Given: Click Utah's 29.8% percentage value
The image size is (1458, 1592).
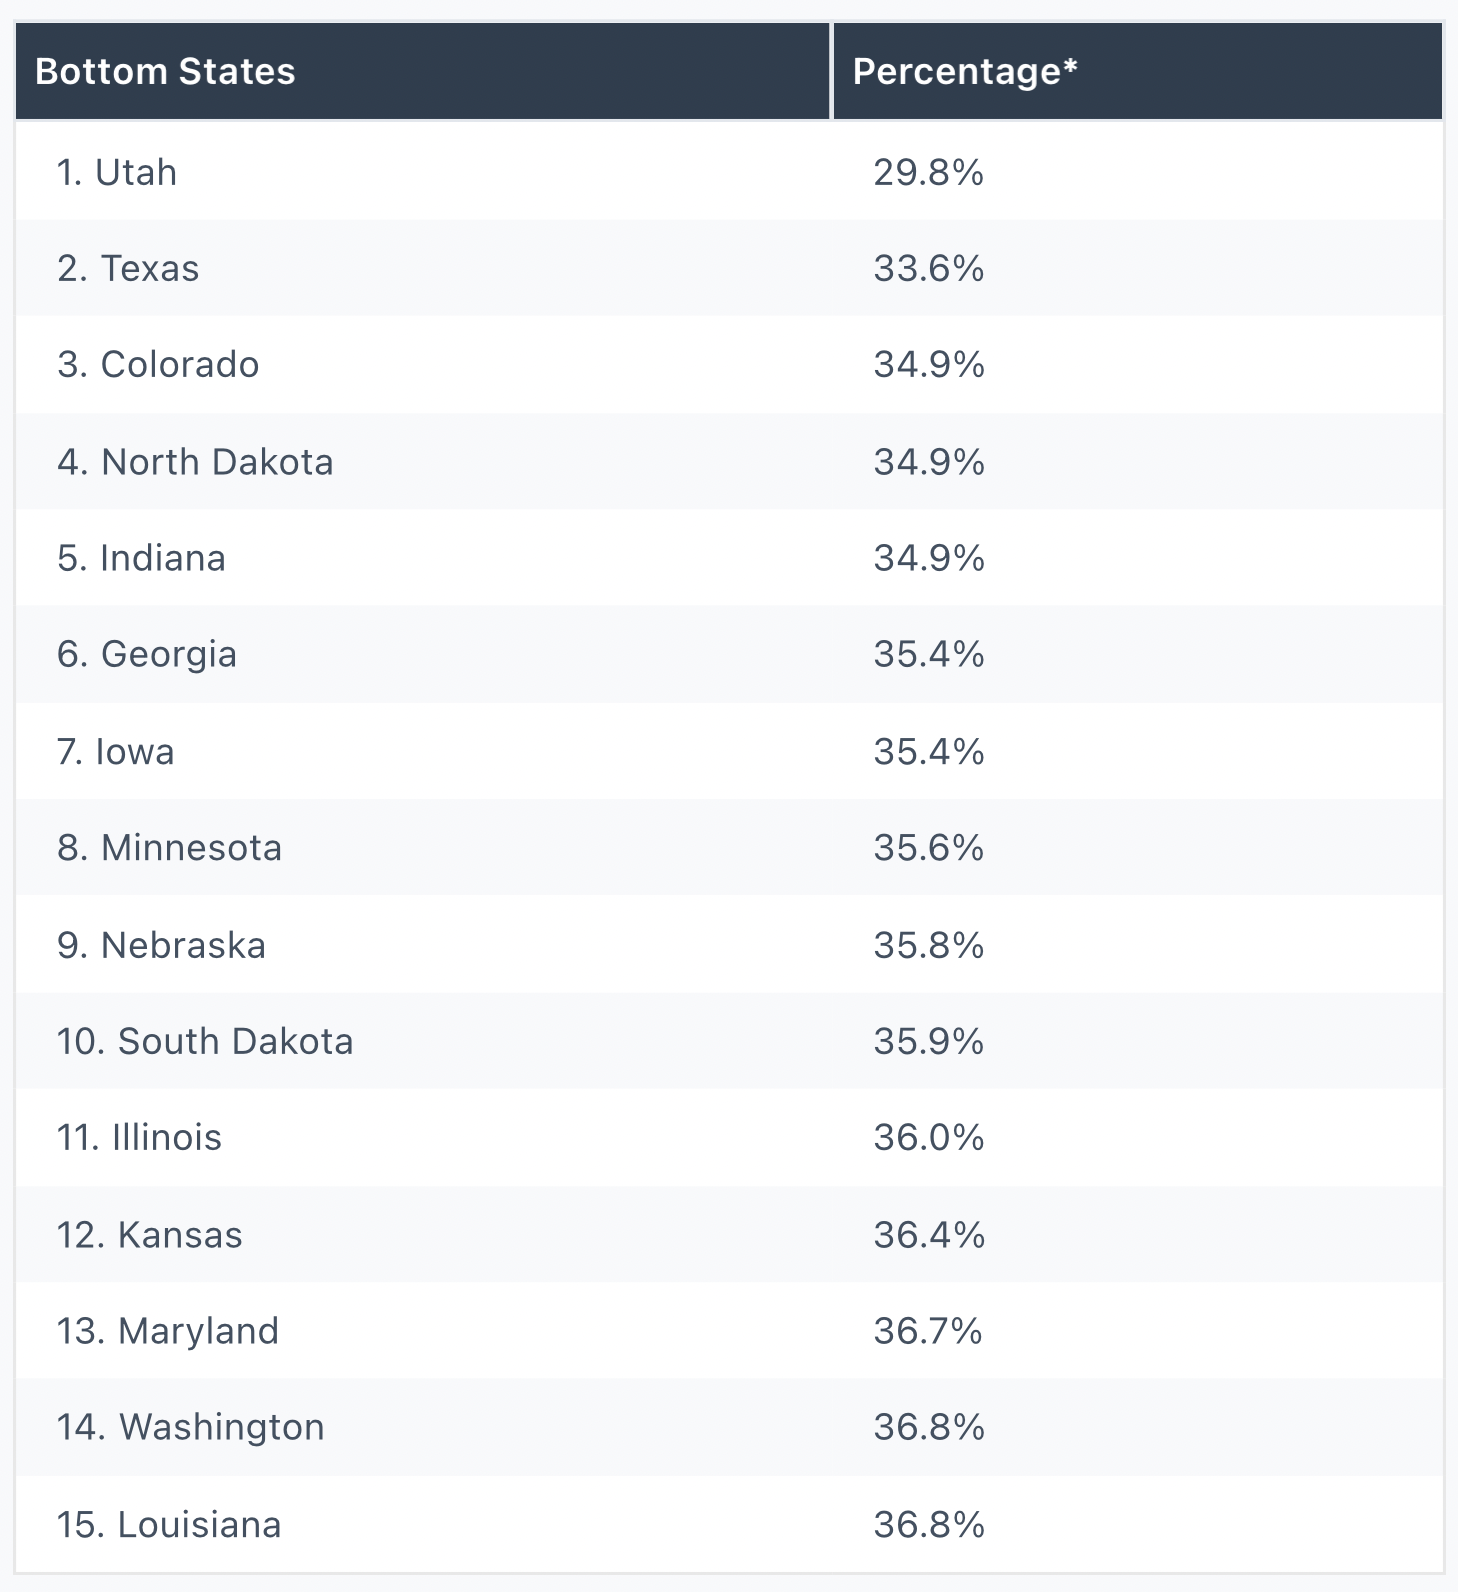Looking at the screenshot, I should point(929,172).
